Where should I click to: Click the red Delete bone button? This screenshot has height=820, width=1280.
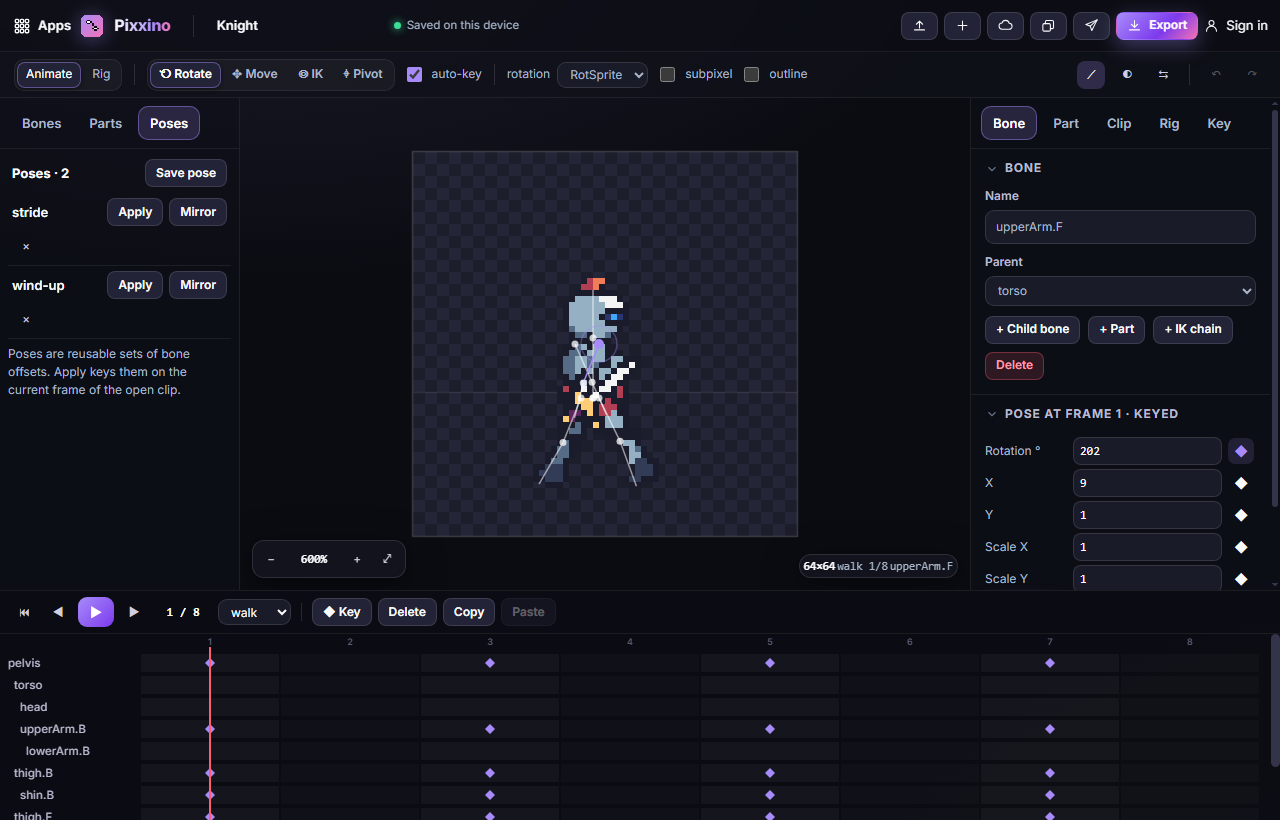tap(1014, 365)
